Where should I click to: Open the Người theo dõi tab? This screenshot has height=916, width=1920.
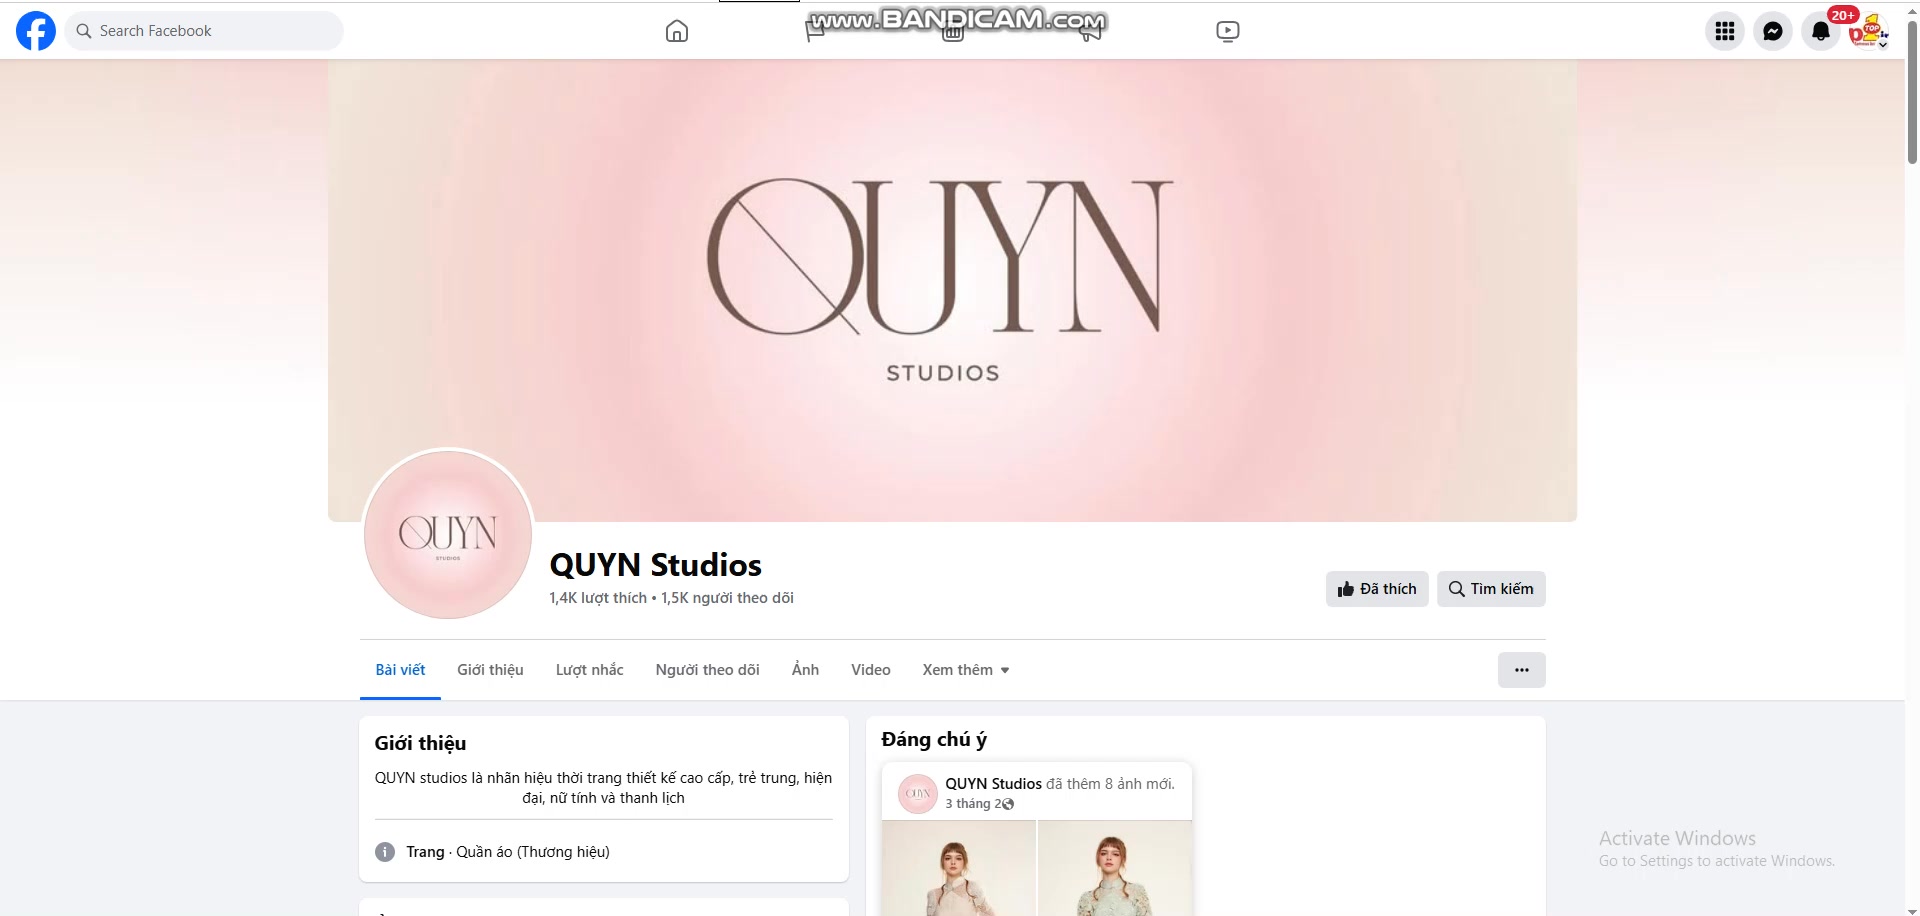click(x=707, y=670)
